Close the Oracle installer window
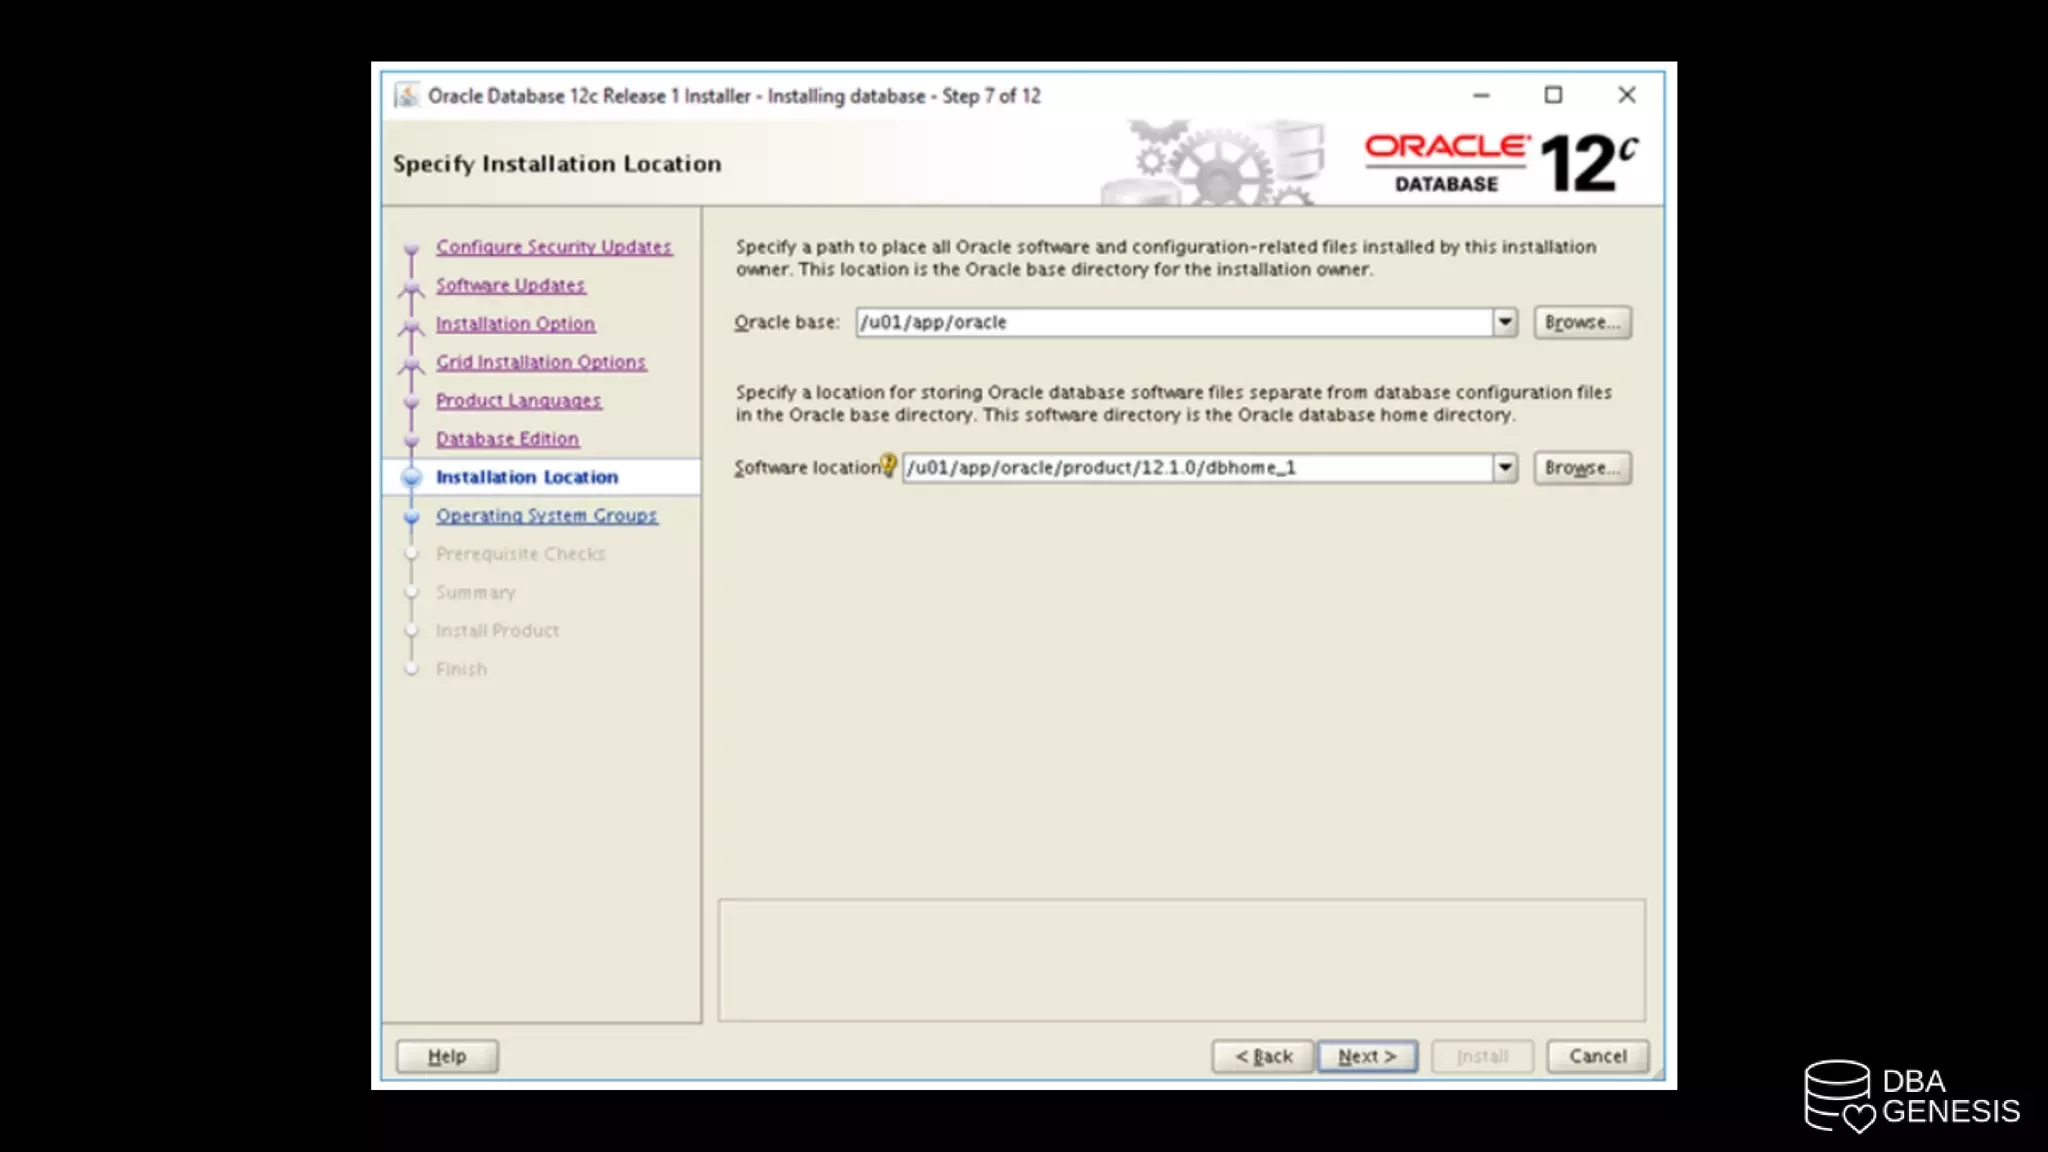Viewport: 2048px width, 1152px height. tap(1627, 95)
